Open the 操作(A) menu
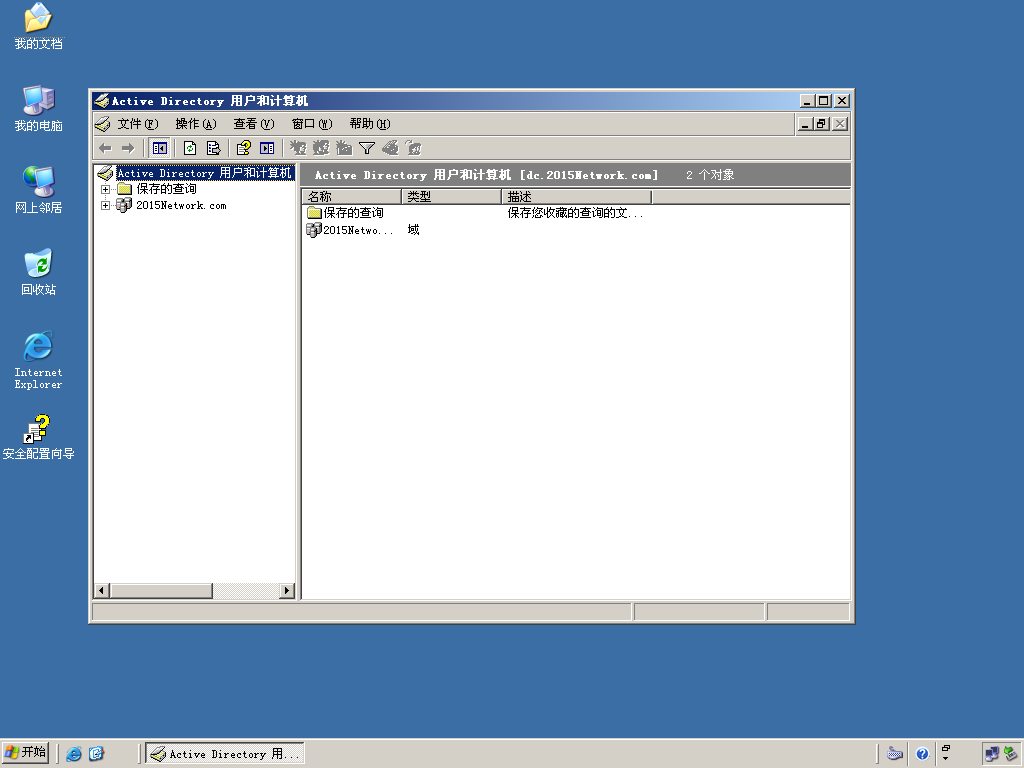Screen dimensions: 1024x768 coord(196,123)
